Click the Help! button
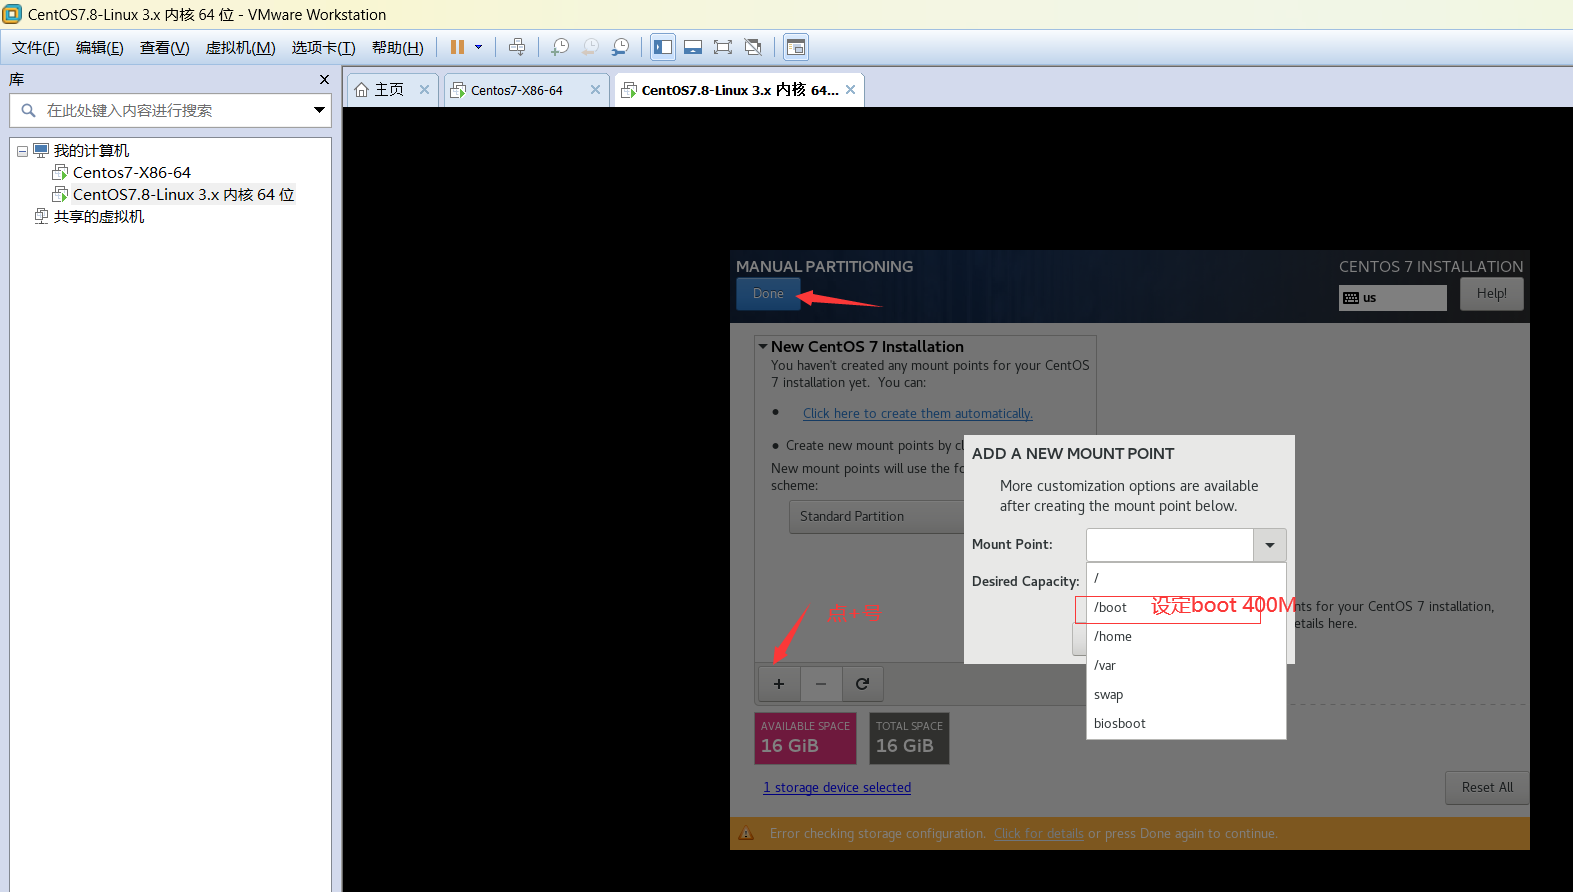This screenshot has height=892, width=1573. [x=1491, y=294]
